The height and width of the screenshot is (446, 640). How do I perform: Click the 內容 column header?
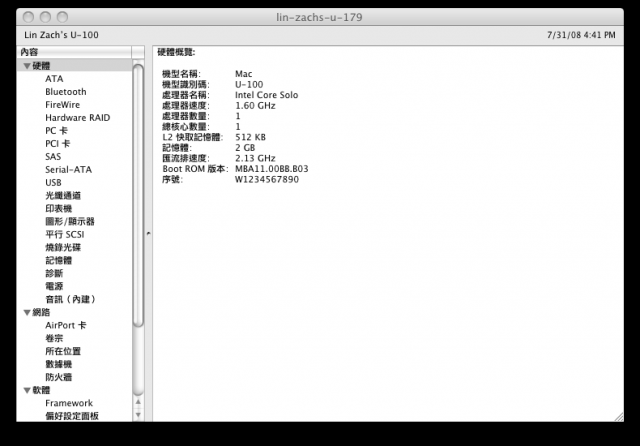coord(74,52)
